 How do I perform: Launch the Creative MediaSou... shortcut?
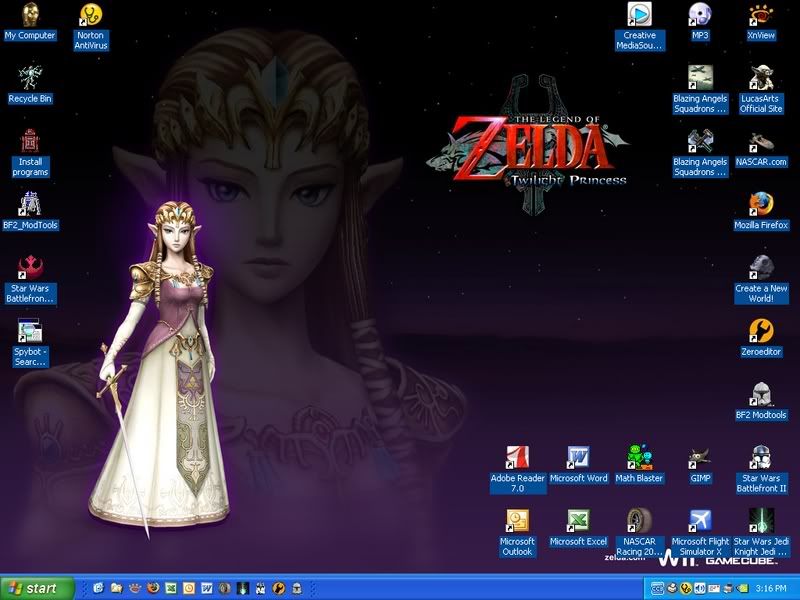click(x=639, y=26)
